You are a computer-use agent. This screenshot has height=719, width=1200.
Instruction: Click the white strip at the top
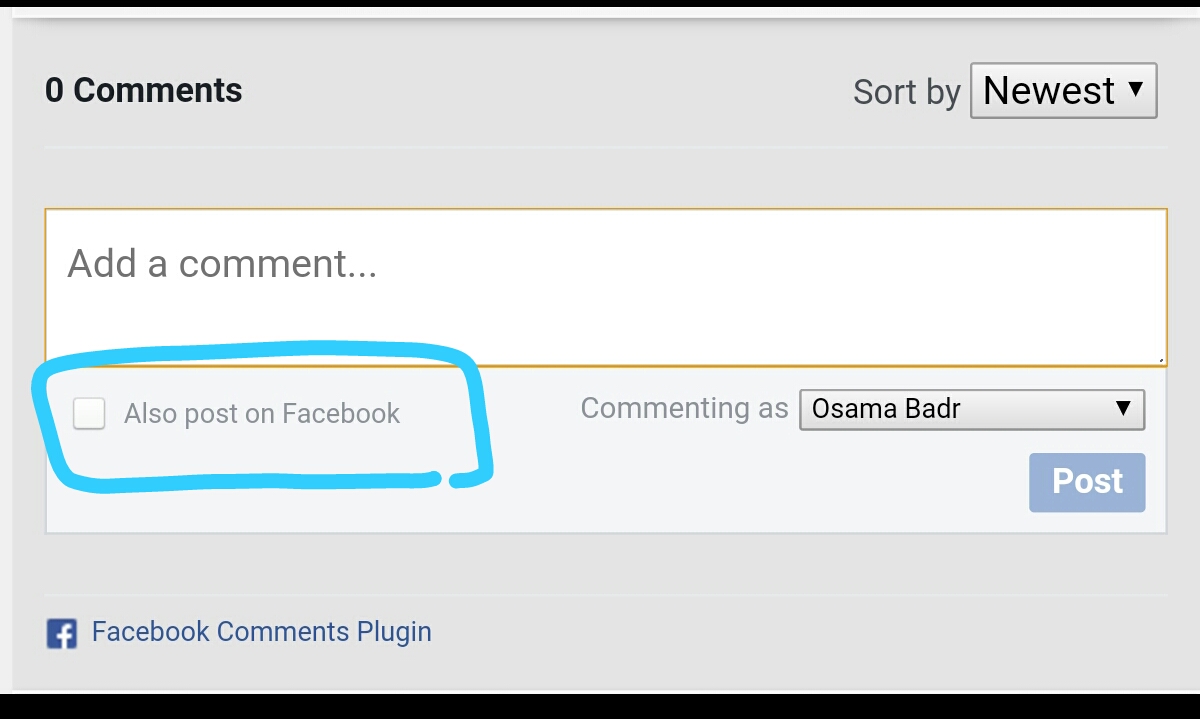[600, 3]
